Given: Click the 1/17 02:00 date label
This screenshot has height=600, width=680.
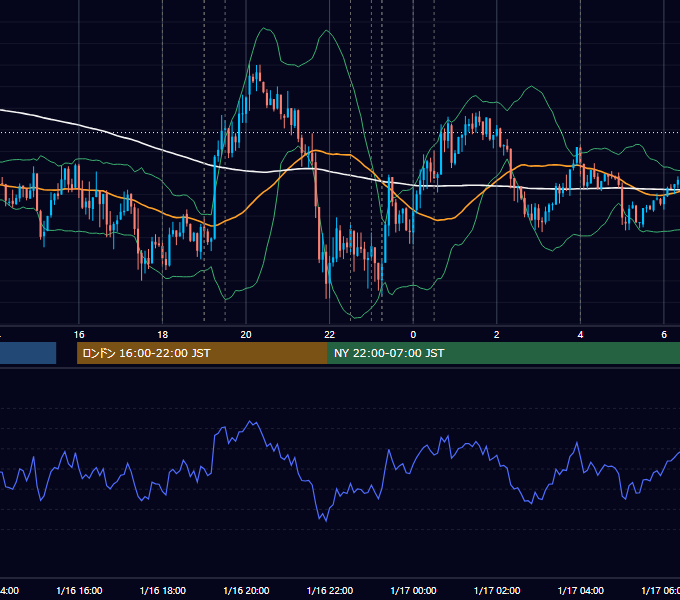Looking at the screenshot, I should pyautogui.click(x=497, y=590).
